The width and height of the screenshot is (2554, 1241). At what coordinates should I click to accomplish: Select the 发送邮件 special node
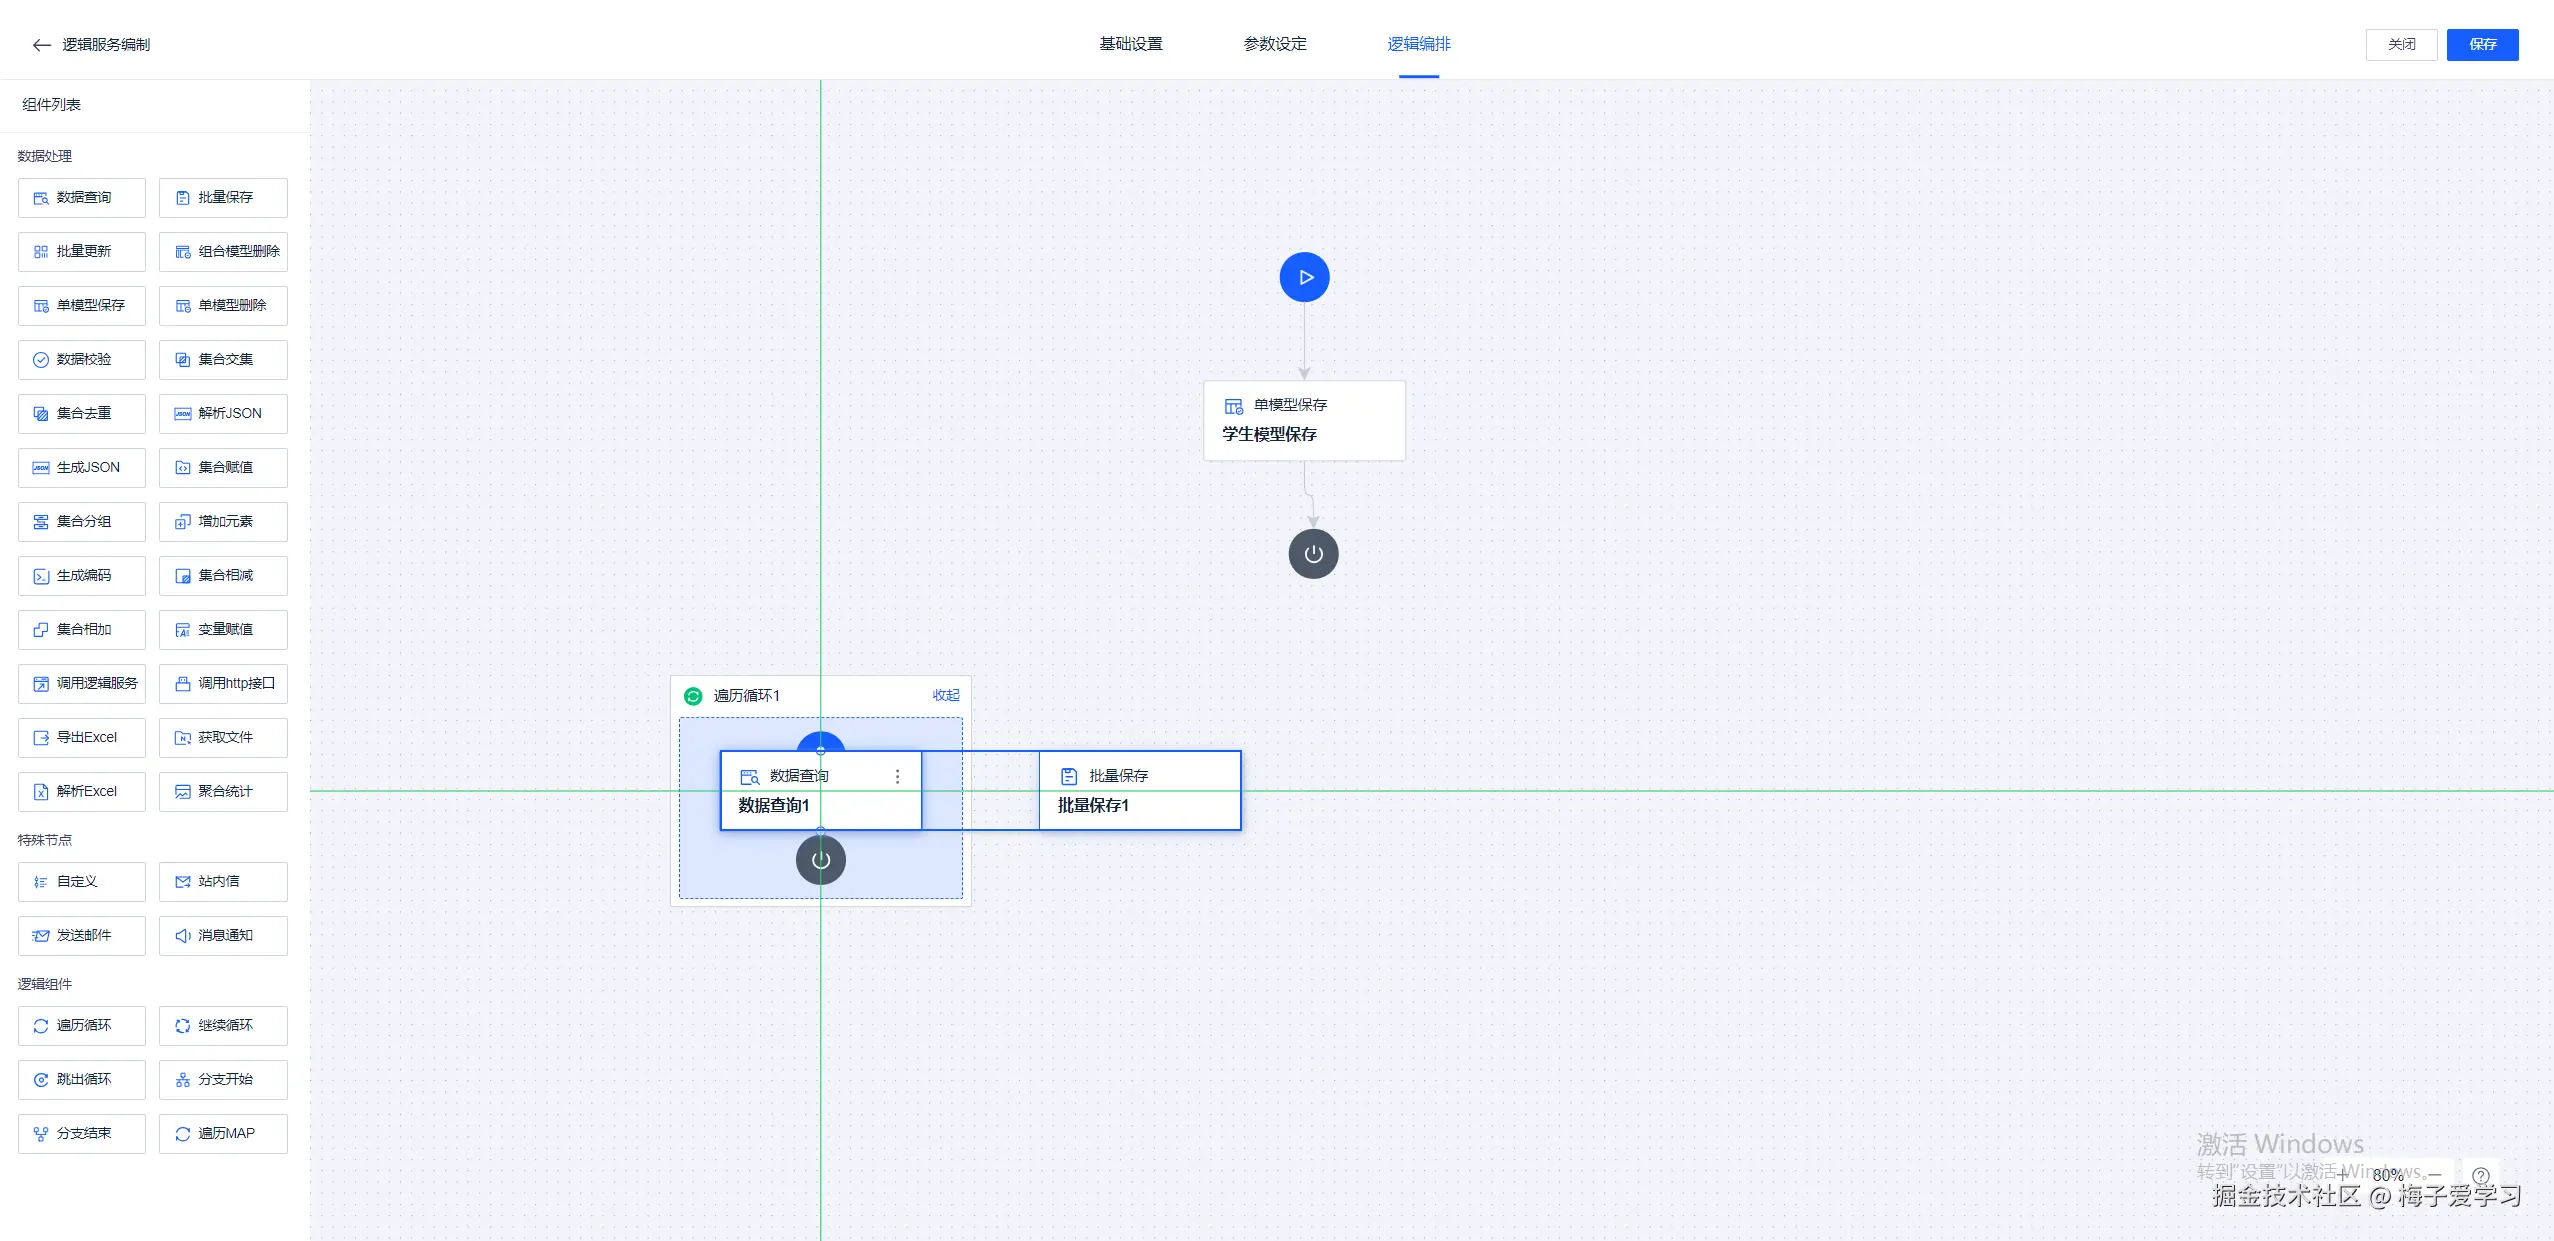click(x=82, y=936)
